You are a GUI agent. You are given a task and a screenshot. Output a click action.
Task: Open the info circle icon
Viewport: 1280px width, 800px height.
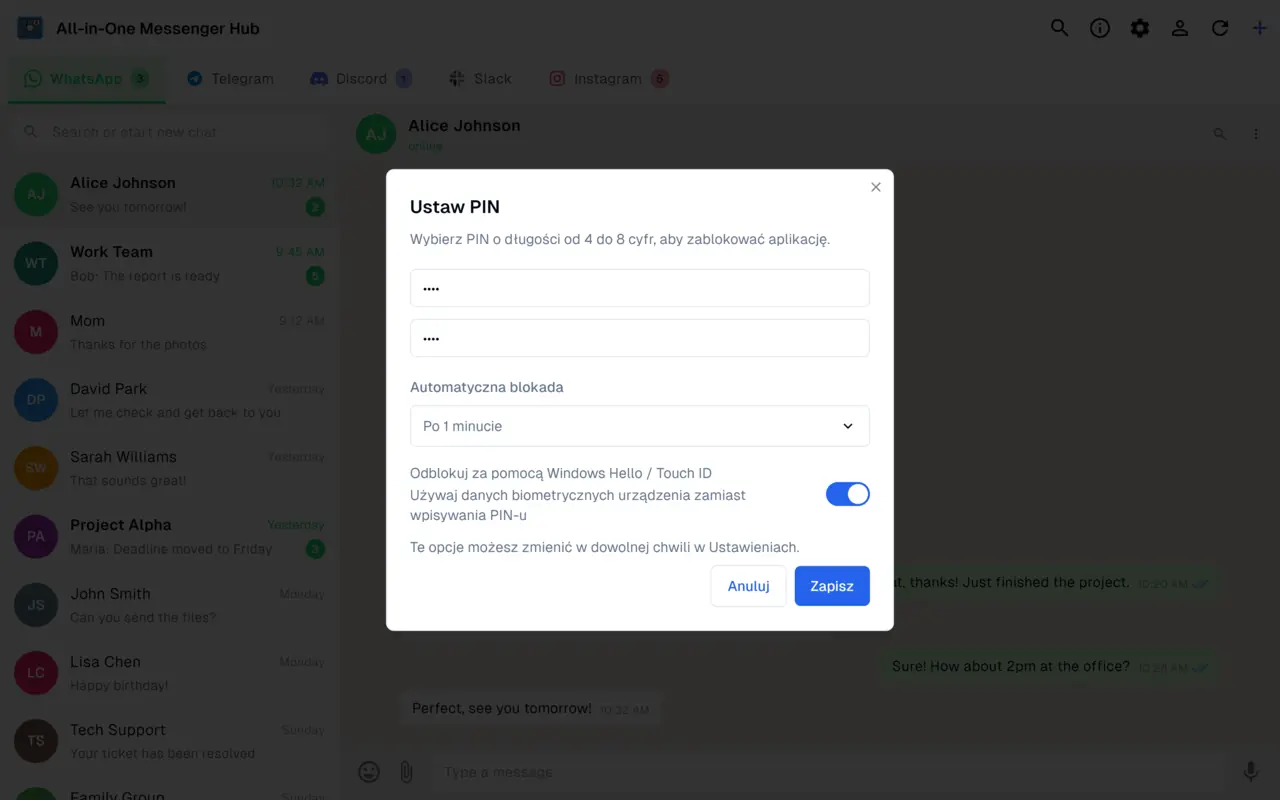click(1100, 28)
